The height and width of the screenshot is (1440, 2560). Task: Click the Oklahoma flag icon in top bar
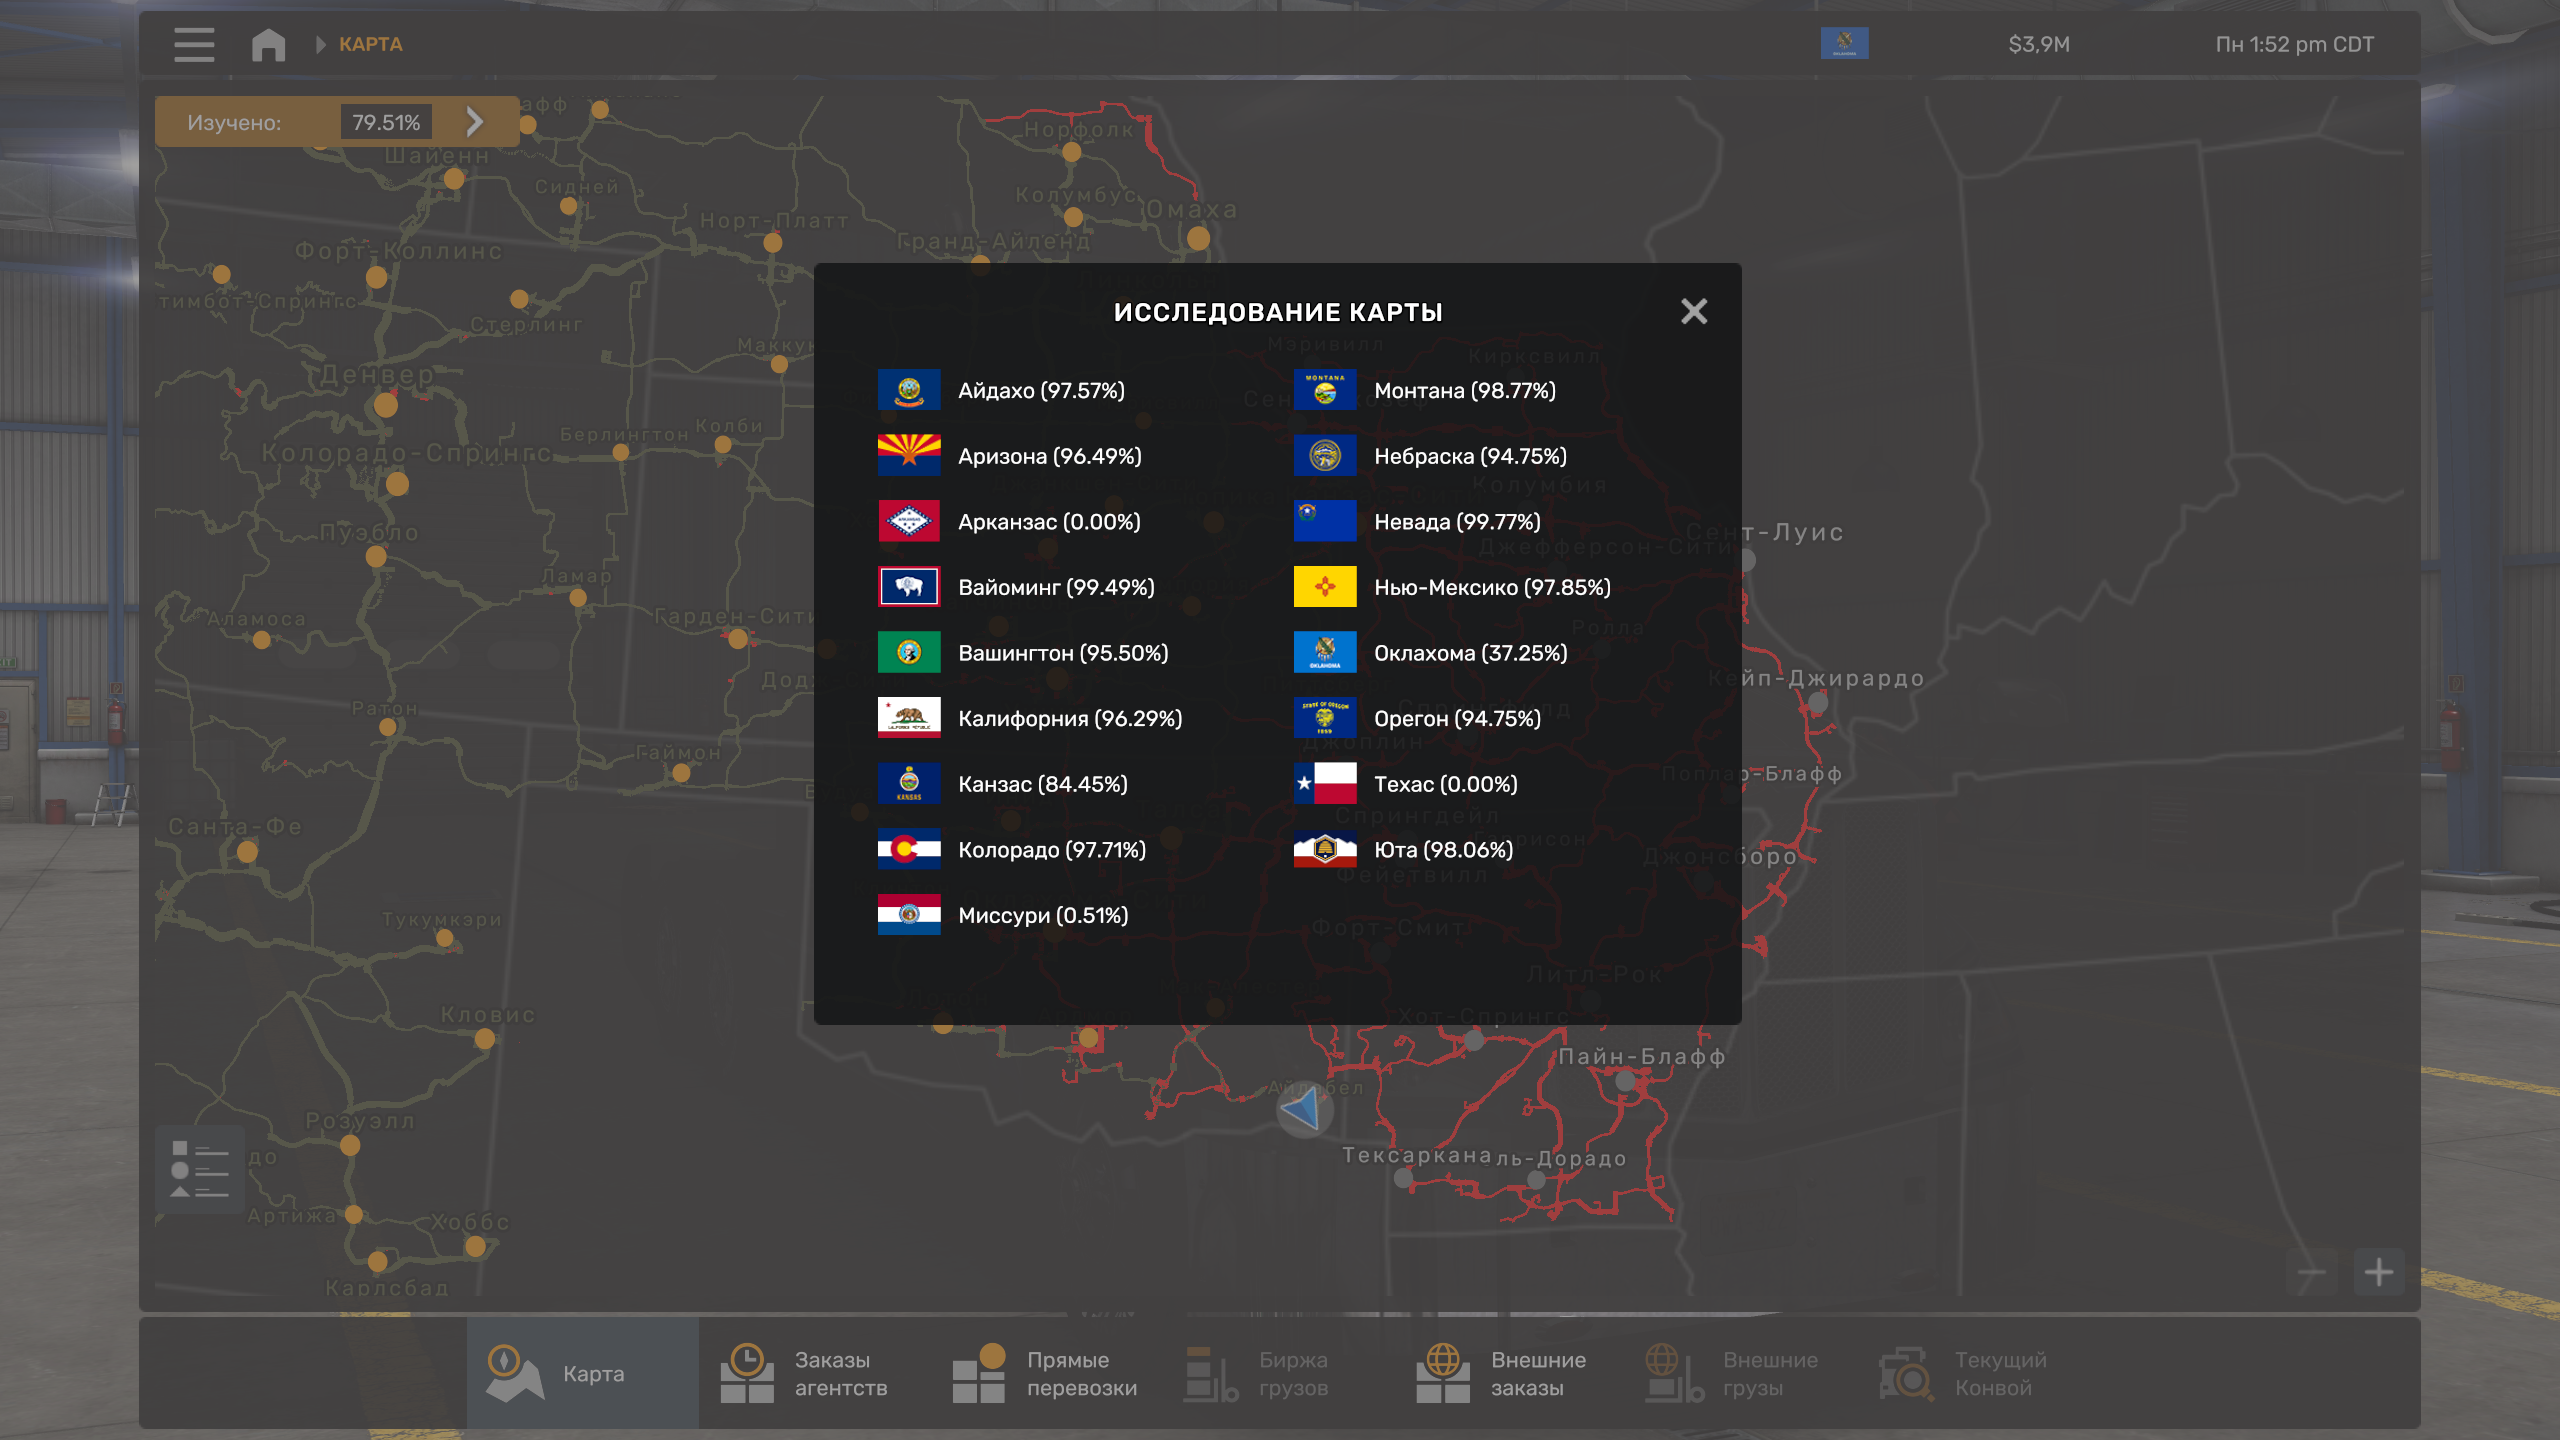1844,44
